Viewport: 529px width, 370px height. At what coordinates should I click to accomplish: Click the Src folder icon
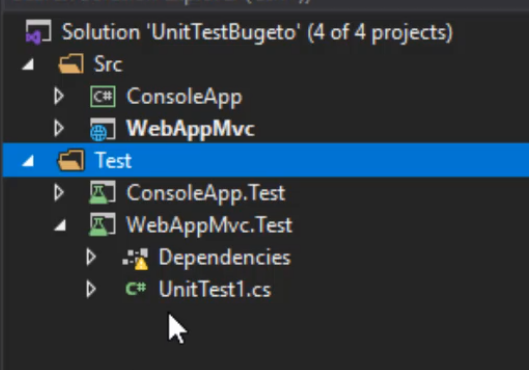[x=71, y=63]
